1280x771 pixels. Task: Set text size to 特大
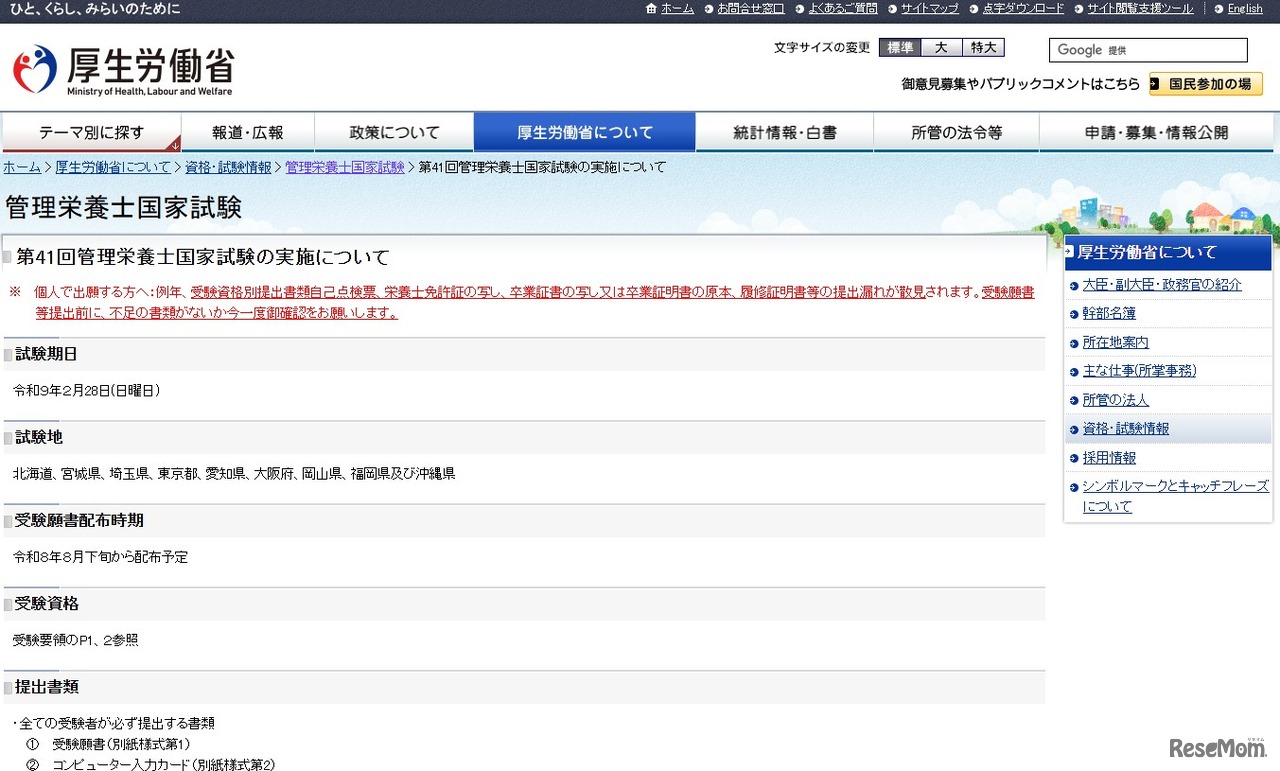(x=983, y=48)
